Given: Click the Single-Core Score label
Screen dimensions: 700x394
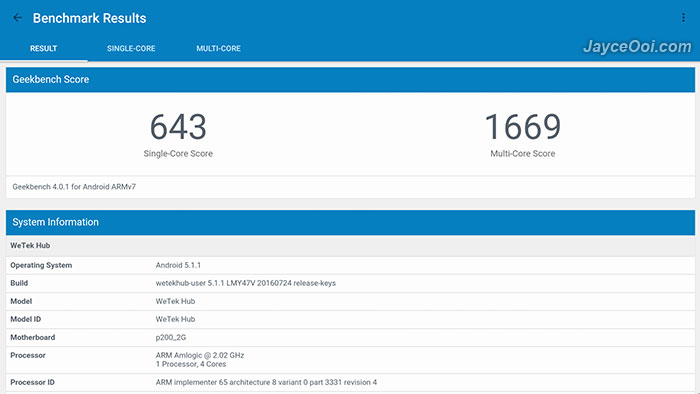Looking at the screenshot, I should 178,153.
